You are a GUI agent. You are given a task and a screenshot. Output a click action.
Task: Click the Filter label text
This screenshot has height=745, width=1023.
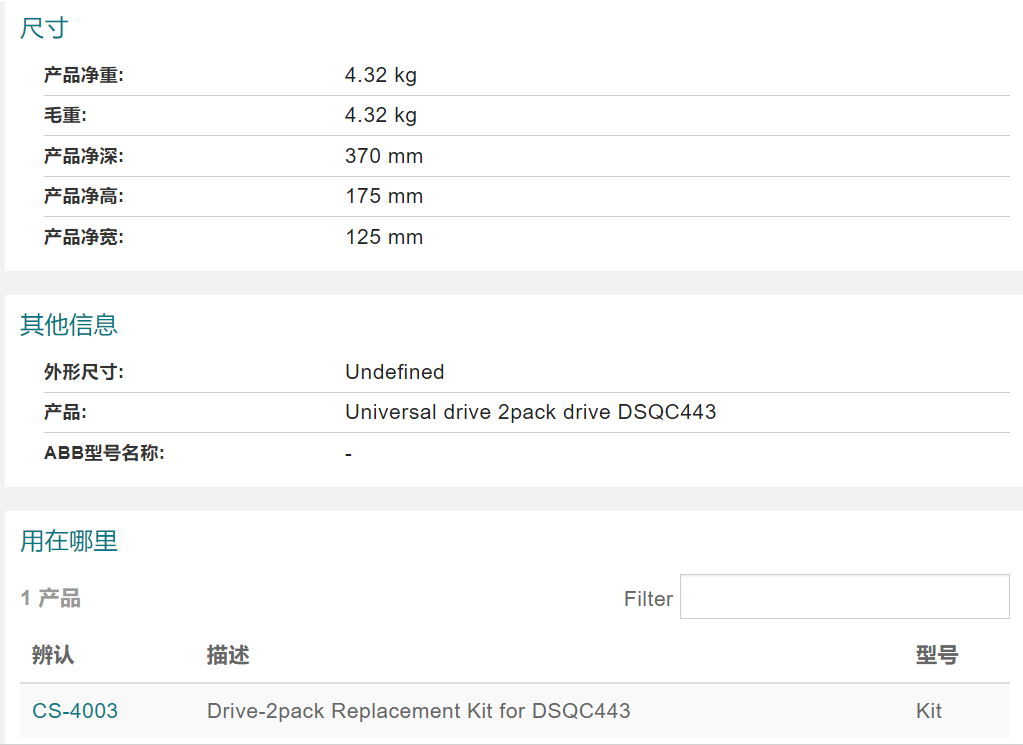[x=648, y=598]
